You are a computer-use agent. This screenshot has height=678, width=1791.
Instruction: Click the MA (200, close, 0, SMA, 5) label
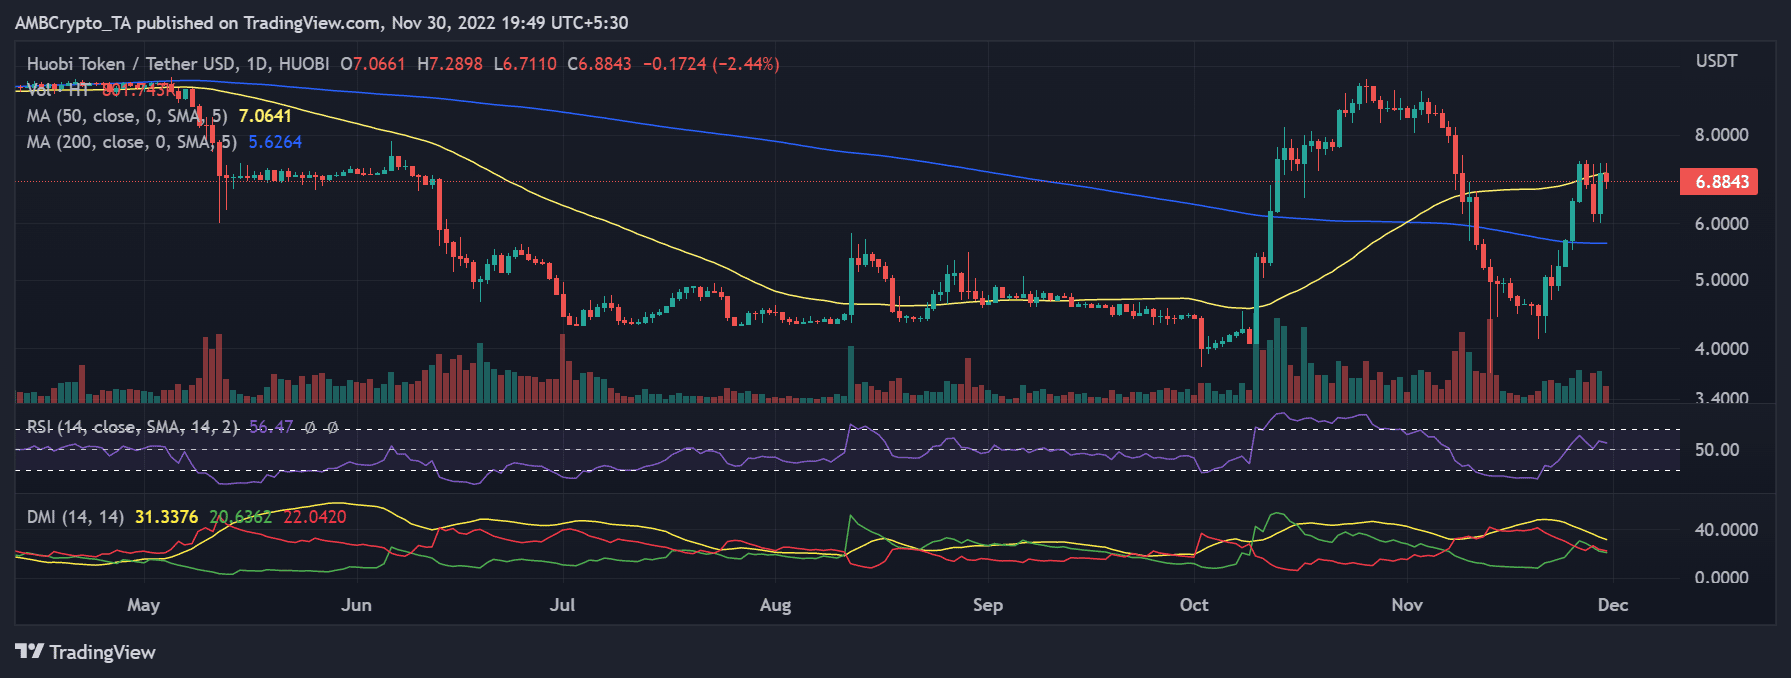132,142
